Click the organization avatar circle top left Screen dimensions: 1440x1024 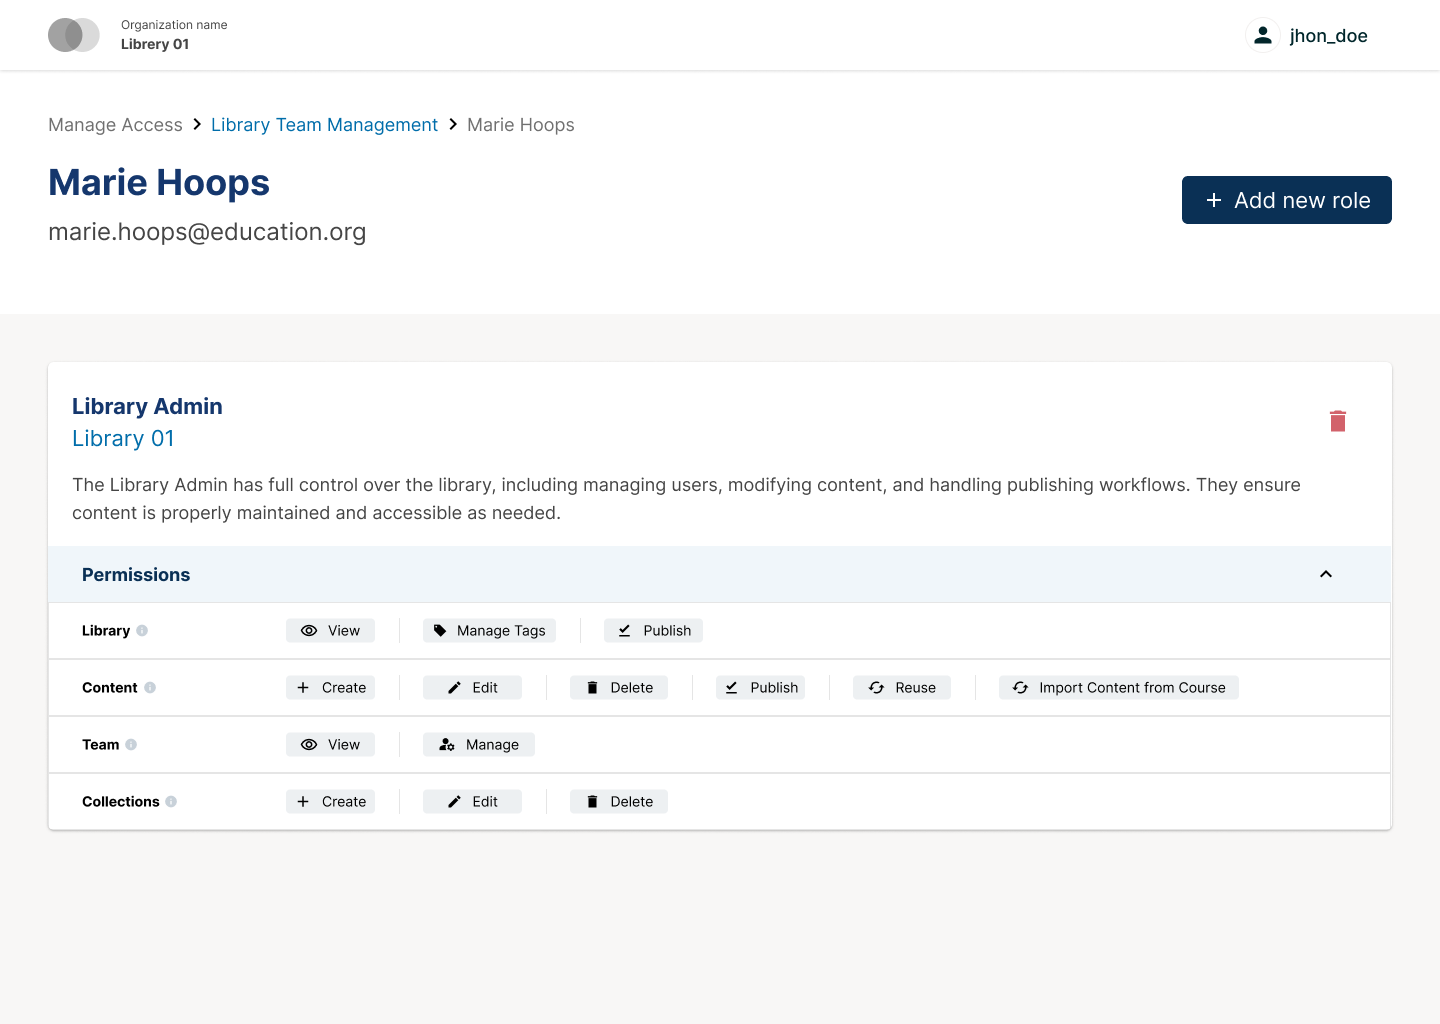click(73, 34)
